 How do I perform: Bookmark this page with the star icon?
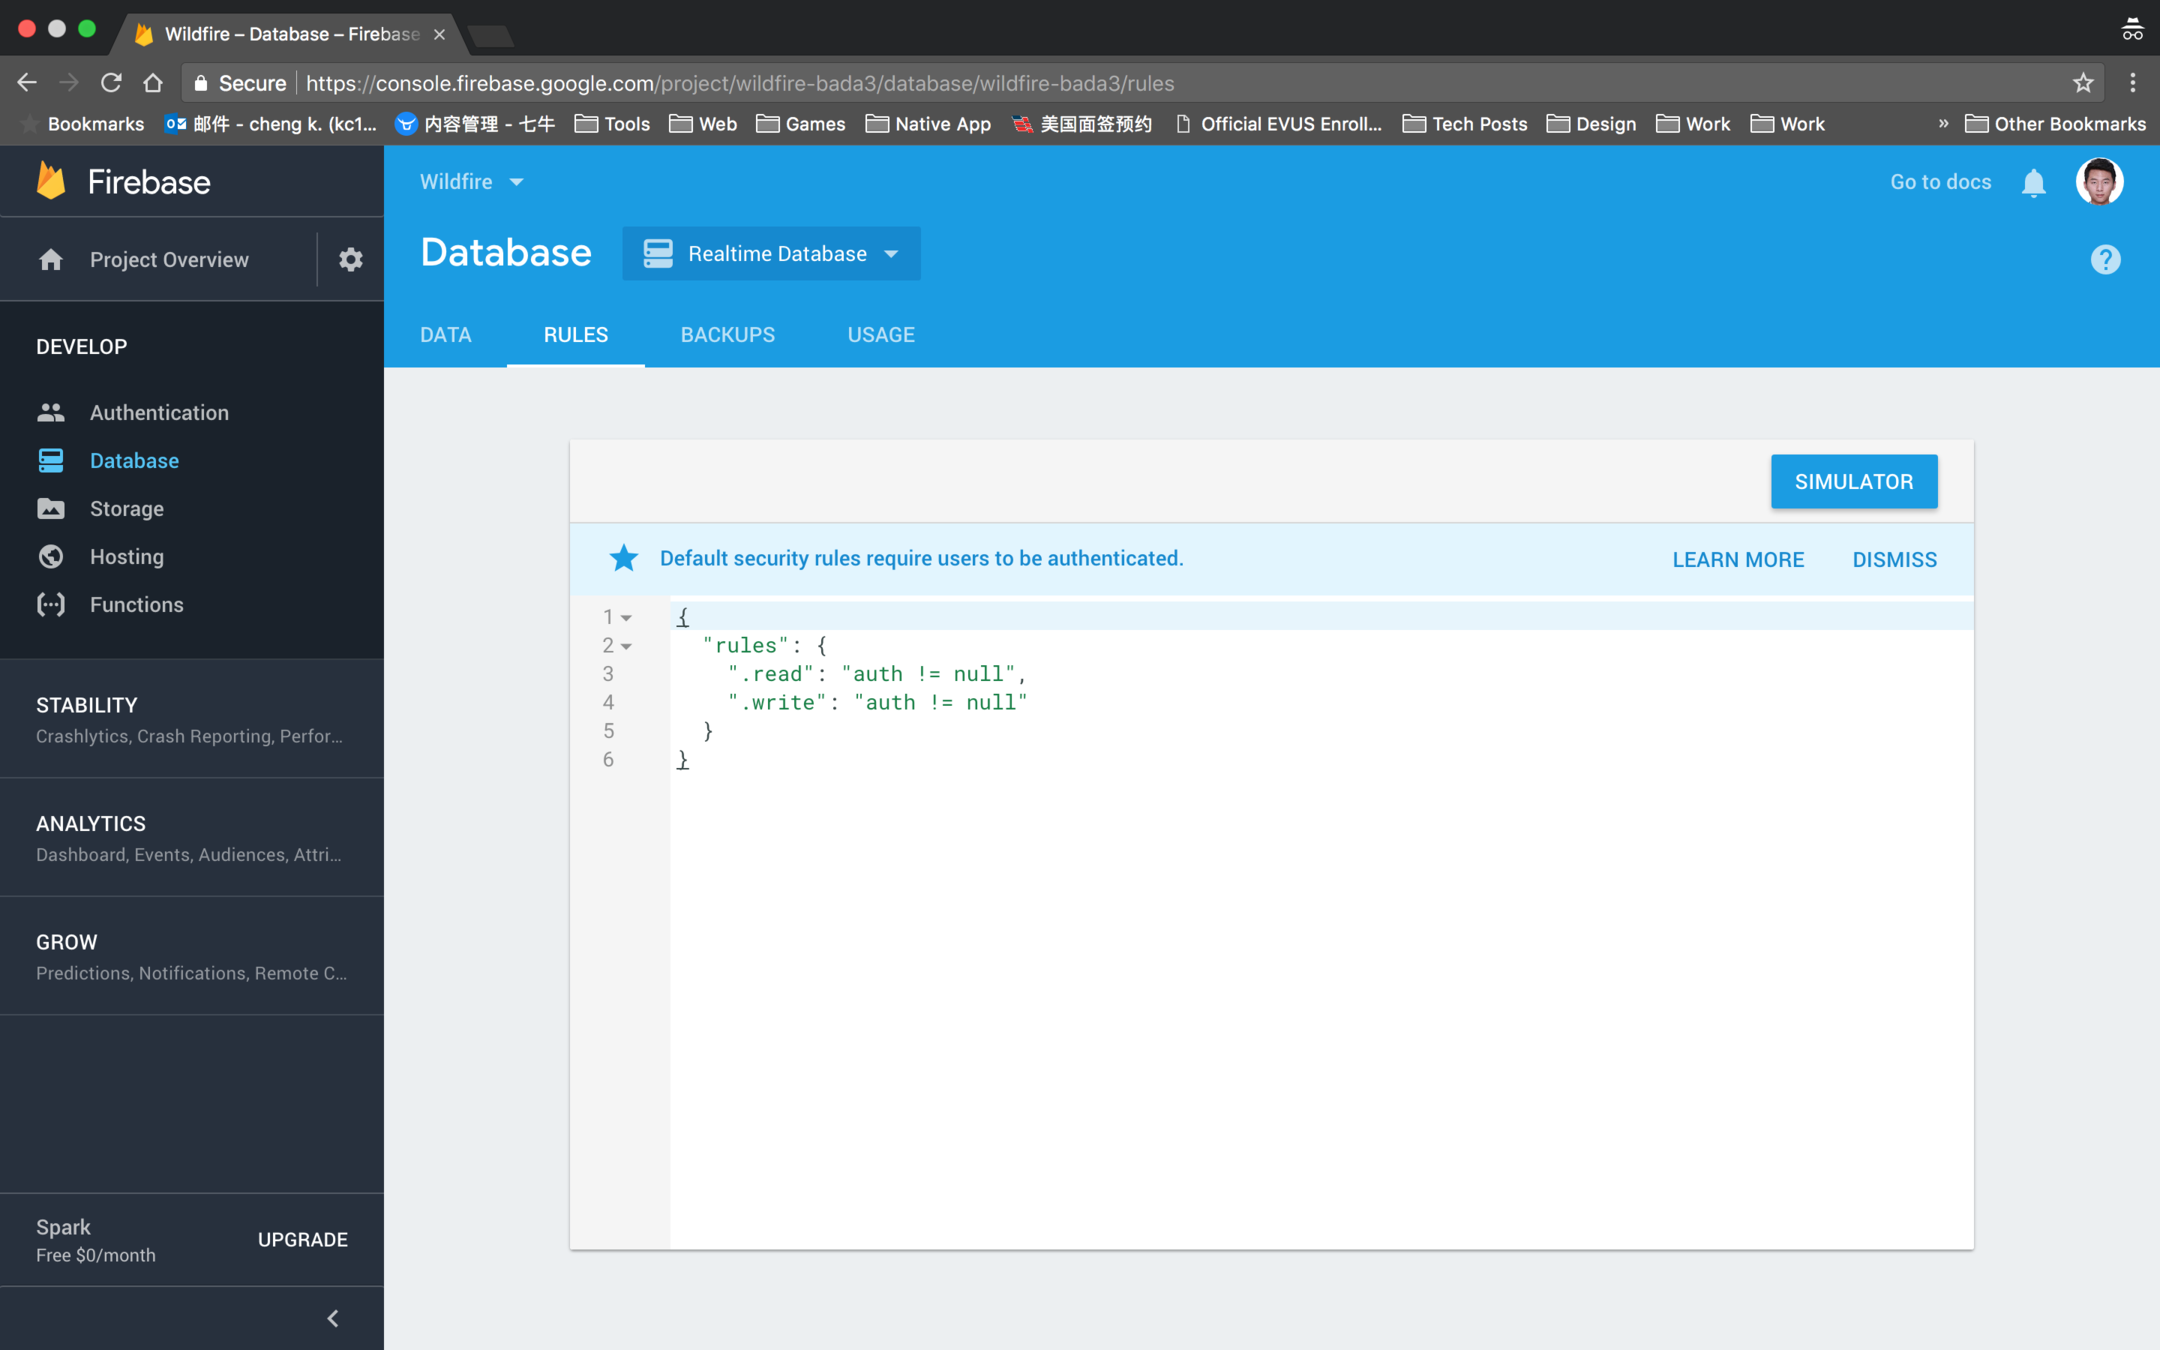pos(2083,83)
